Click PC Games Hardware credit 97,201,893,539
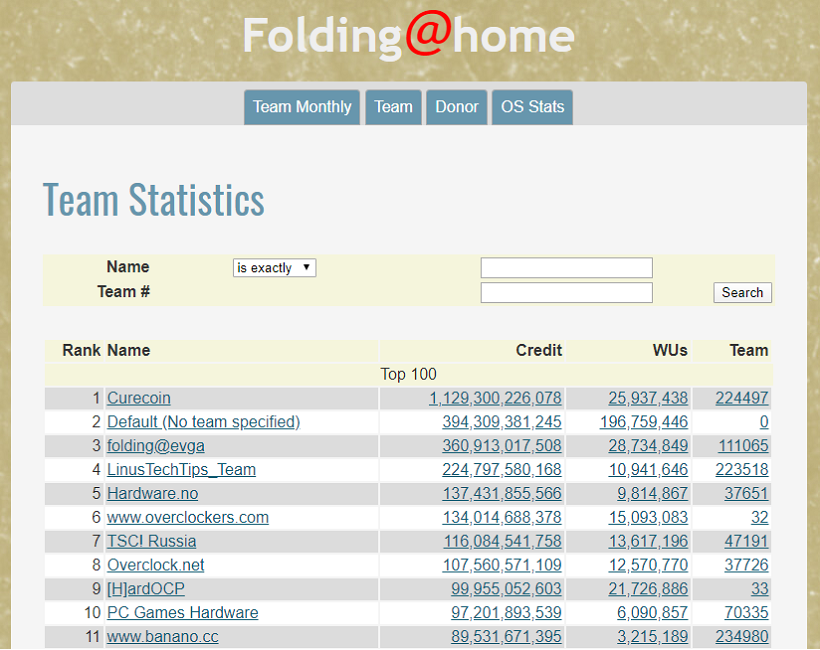820x650 pixels. (x=506, y=613)
